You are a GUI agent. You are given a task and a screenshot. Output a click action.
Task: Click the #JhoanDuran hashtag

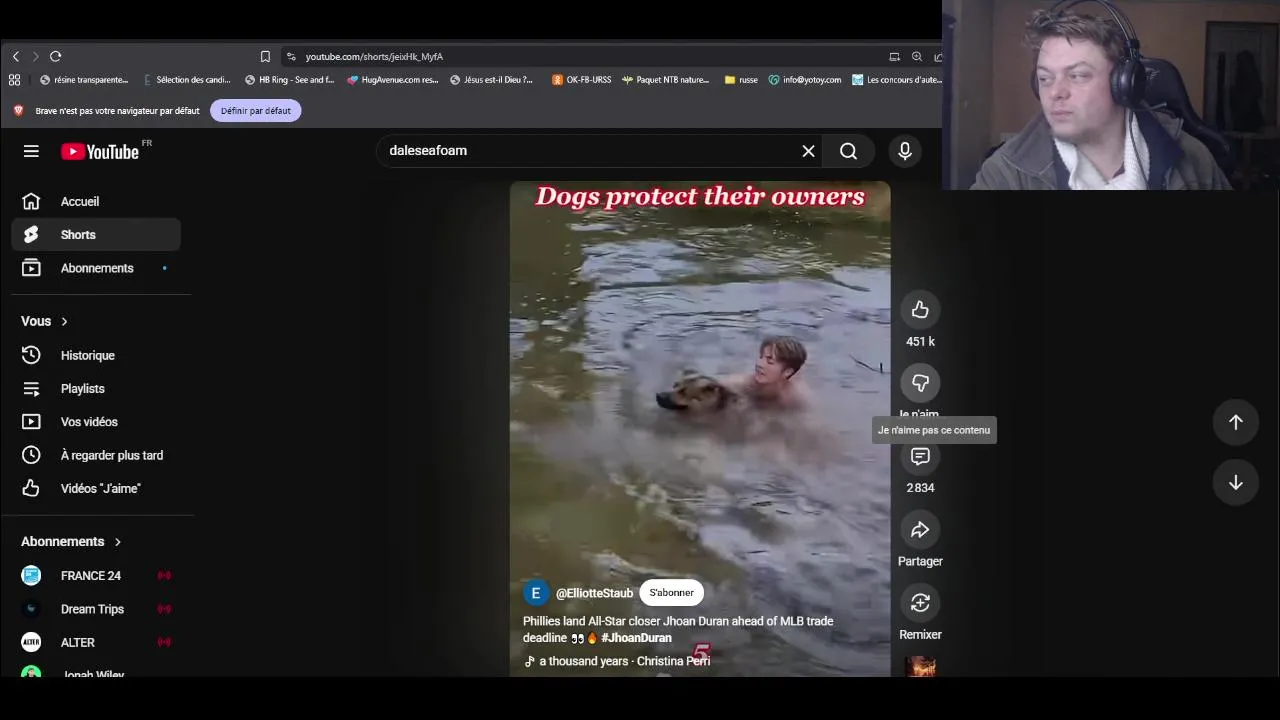click(636, 638)
